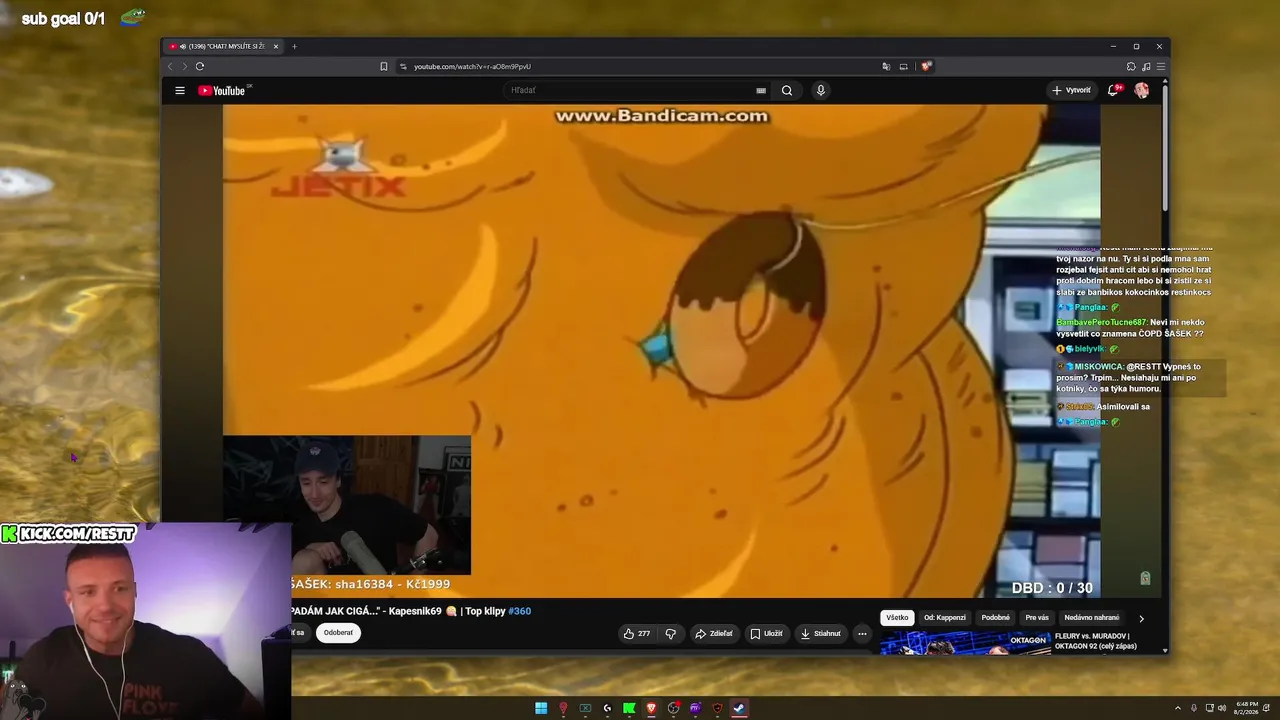Bookmark this page using the bookmark icon
Image resolution: width=1280 pixels, height=720 pixels.
384,66
